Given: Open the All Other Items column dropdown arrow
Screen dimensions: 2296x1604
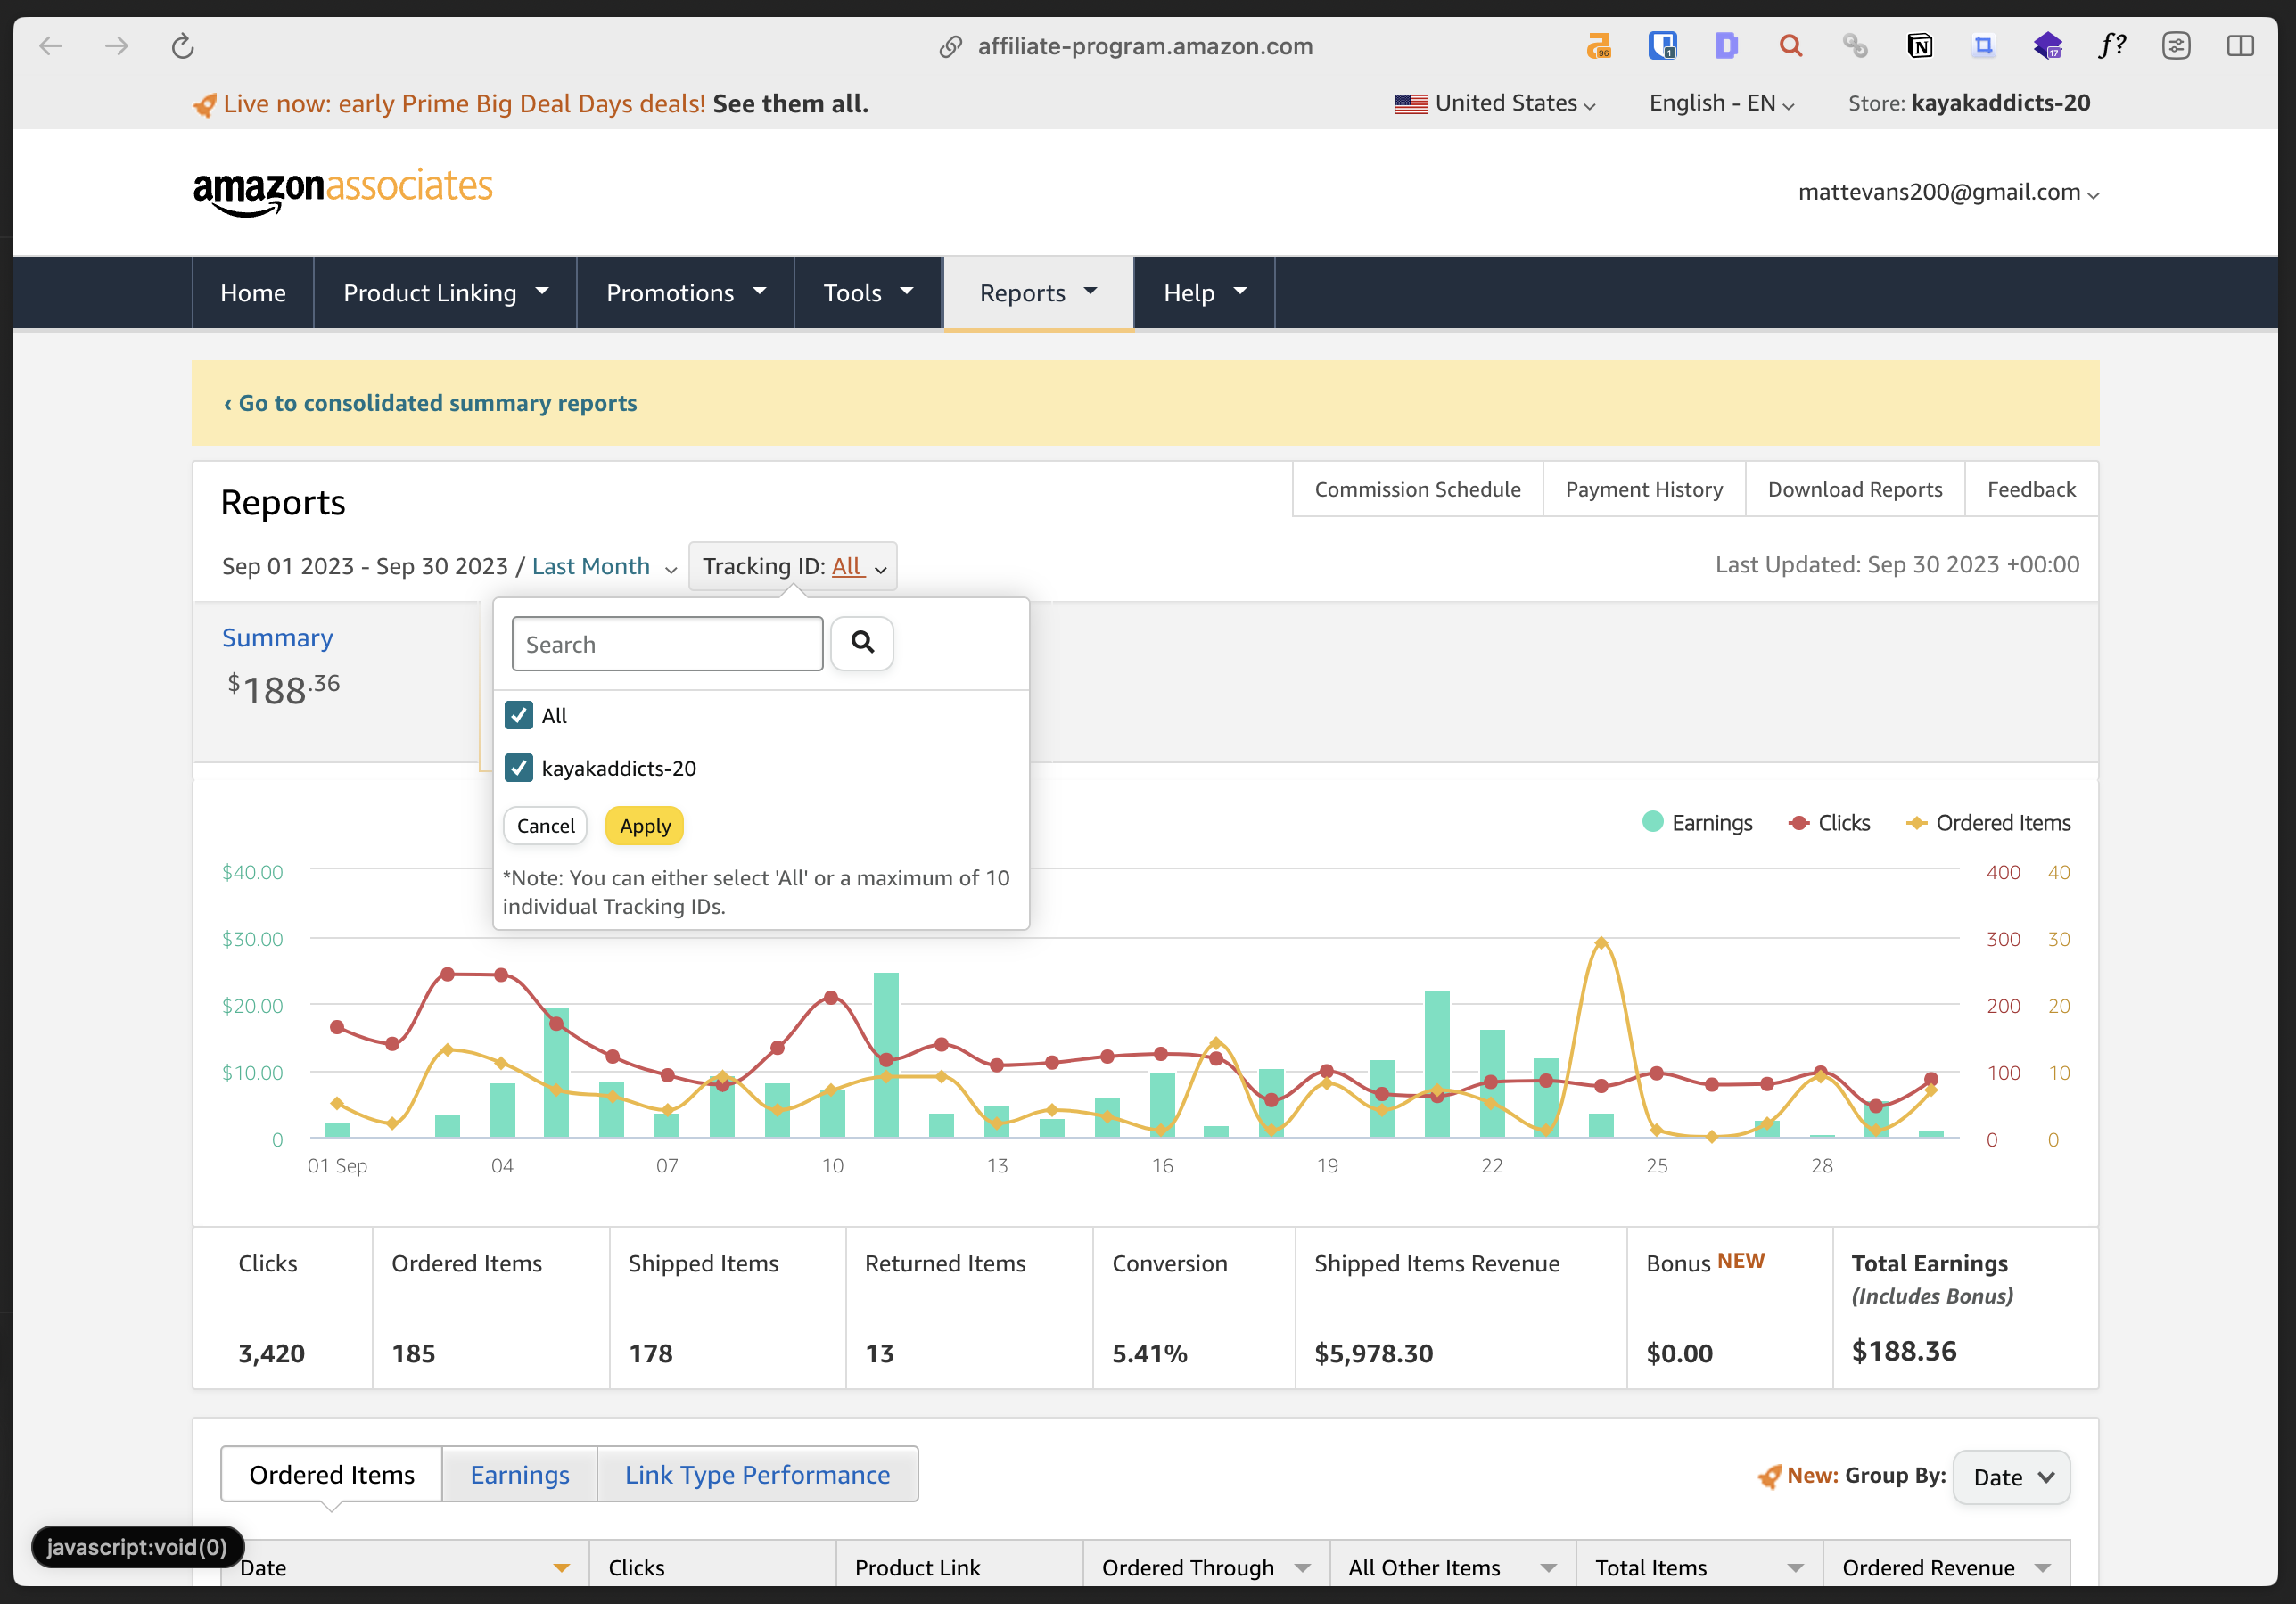Looking at the screenshot, I should (x=1548, y=1568).
